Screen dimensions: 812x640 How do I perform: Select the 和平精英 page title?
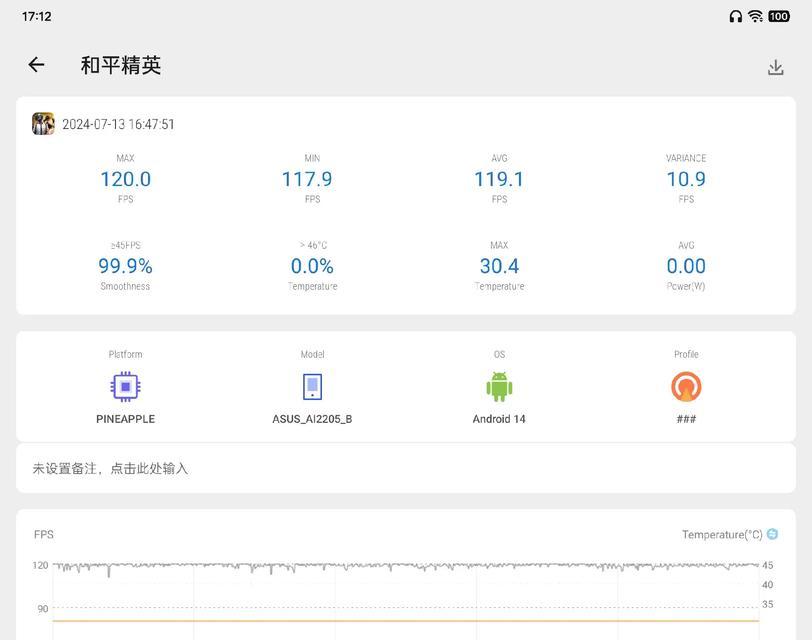click(121, 65)
